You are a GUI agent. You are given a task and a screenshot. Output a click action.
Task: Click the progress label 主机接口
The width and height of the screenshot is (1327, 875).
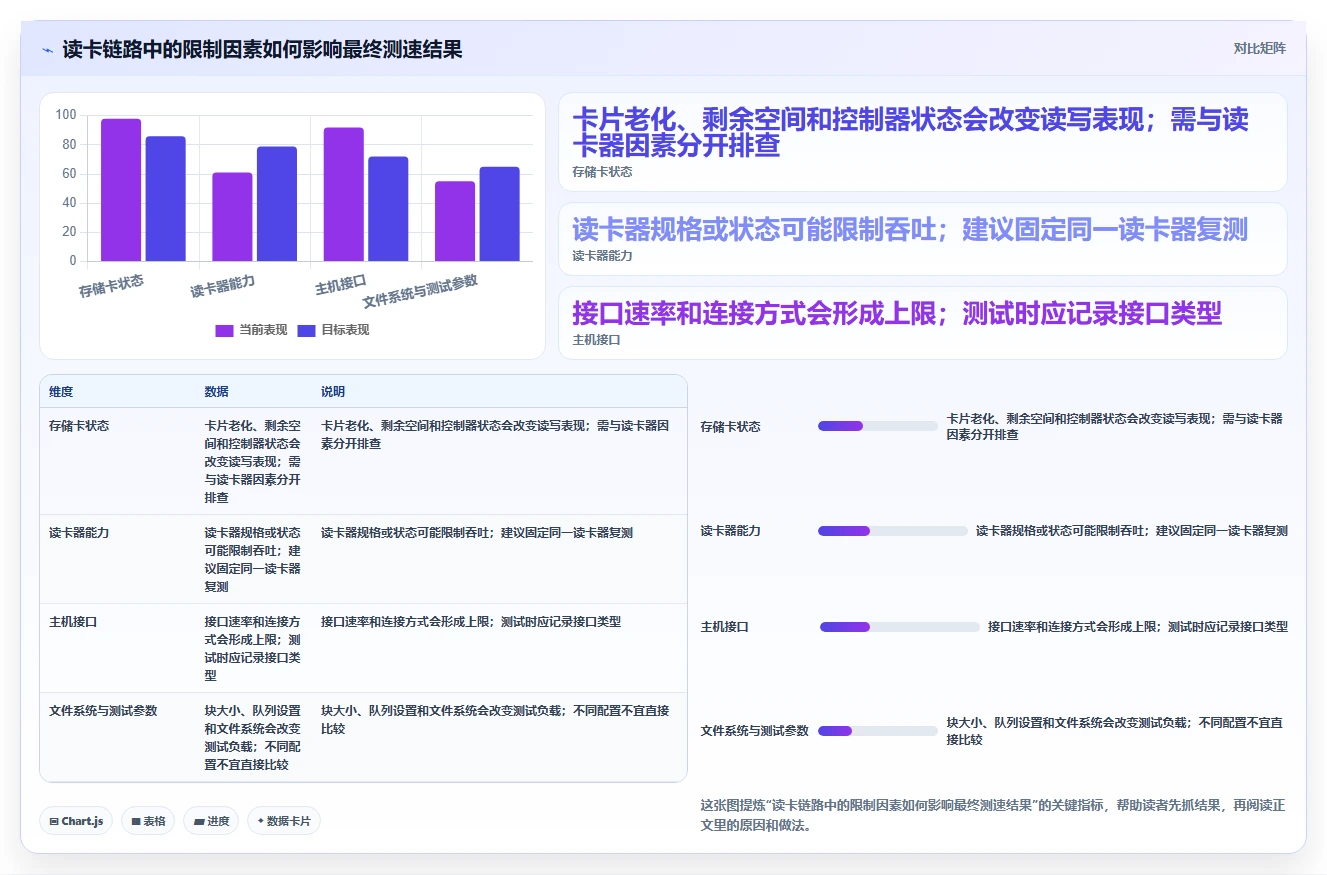pyautogui.click(x=724, y=627)
